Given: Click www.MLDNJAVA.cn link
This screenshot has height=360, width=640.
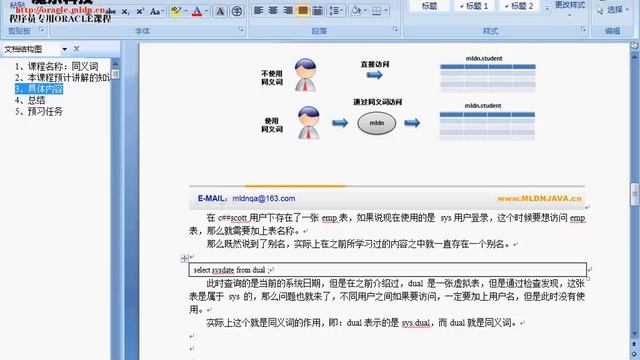Looking at the screenshot, I should coord(539,198).
